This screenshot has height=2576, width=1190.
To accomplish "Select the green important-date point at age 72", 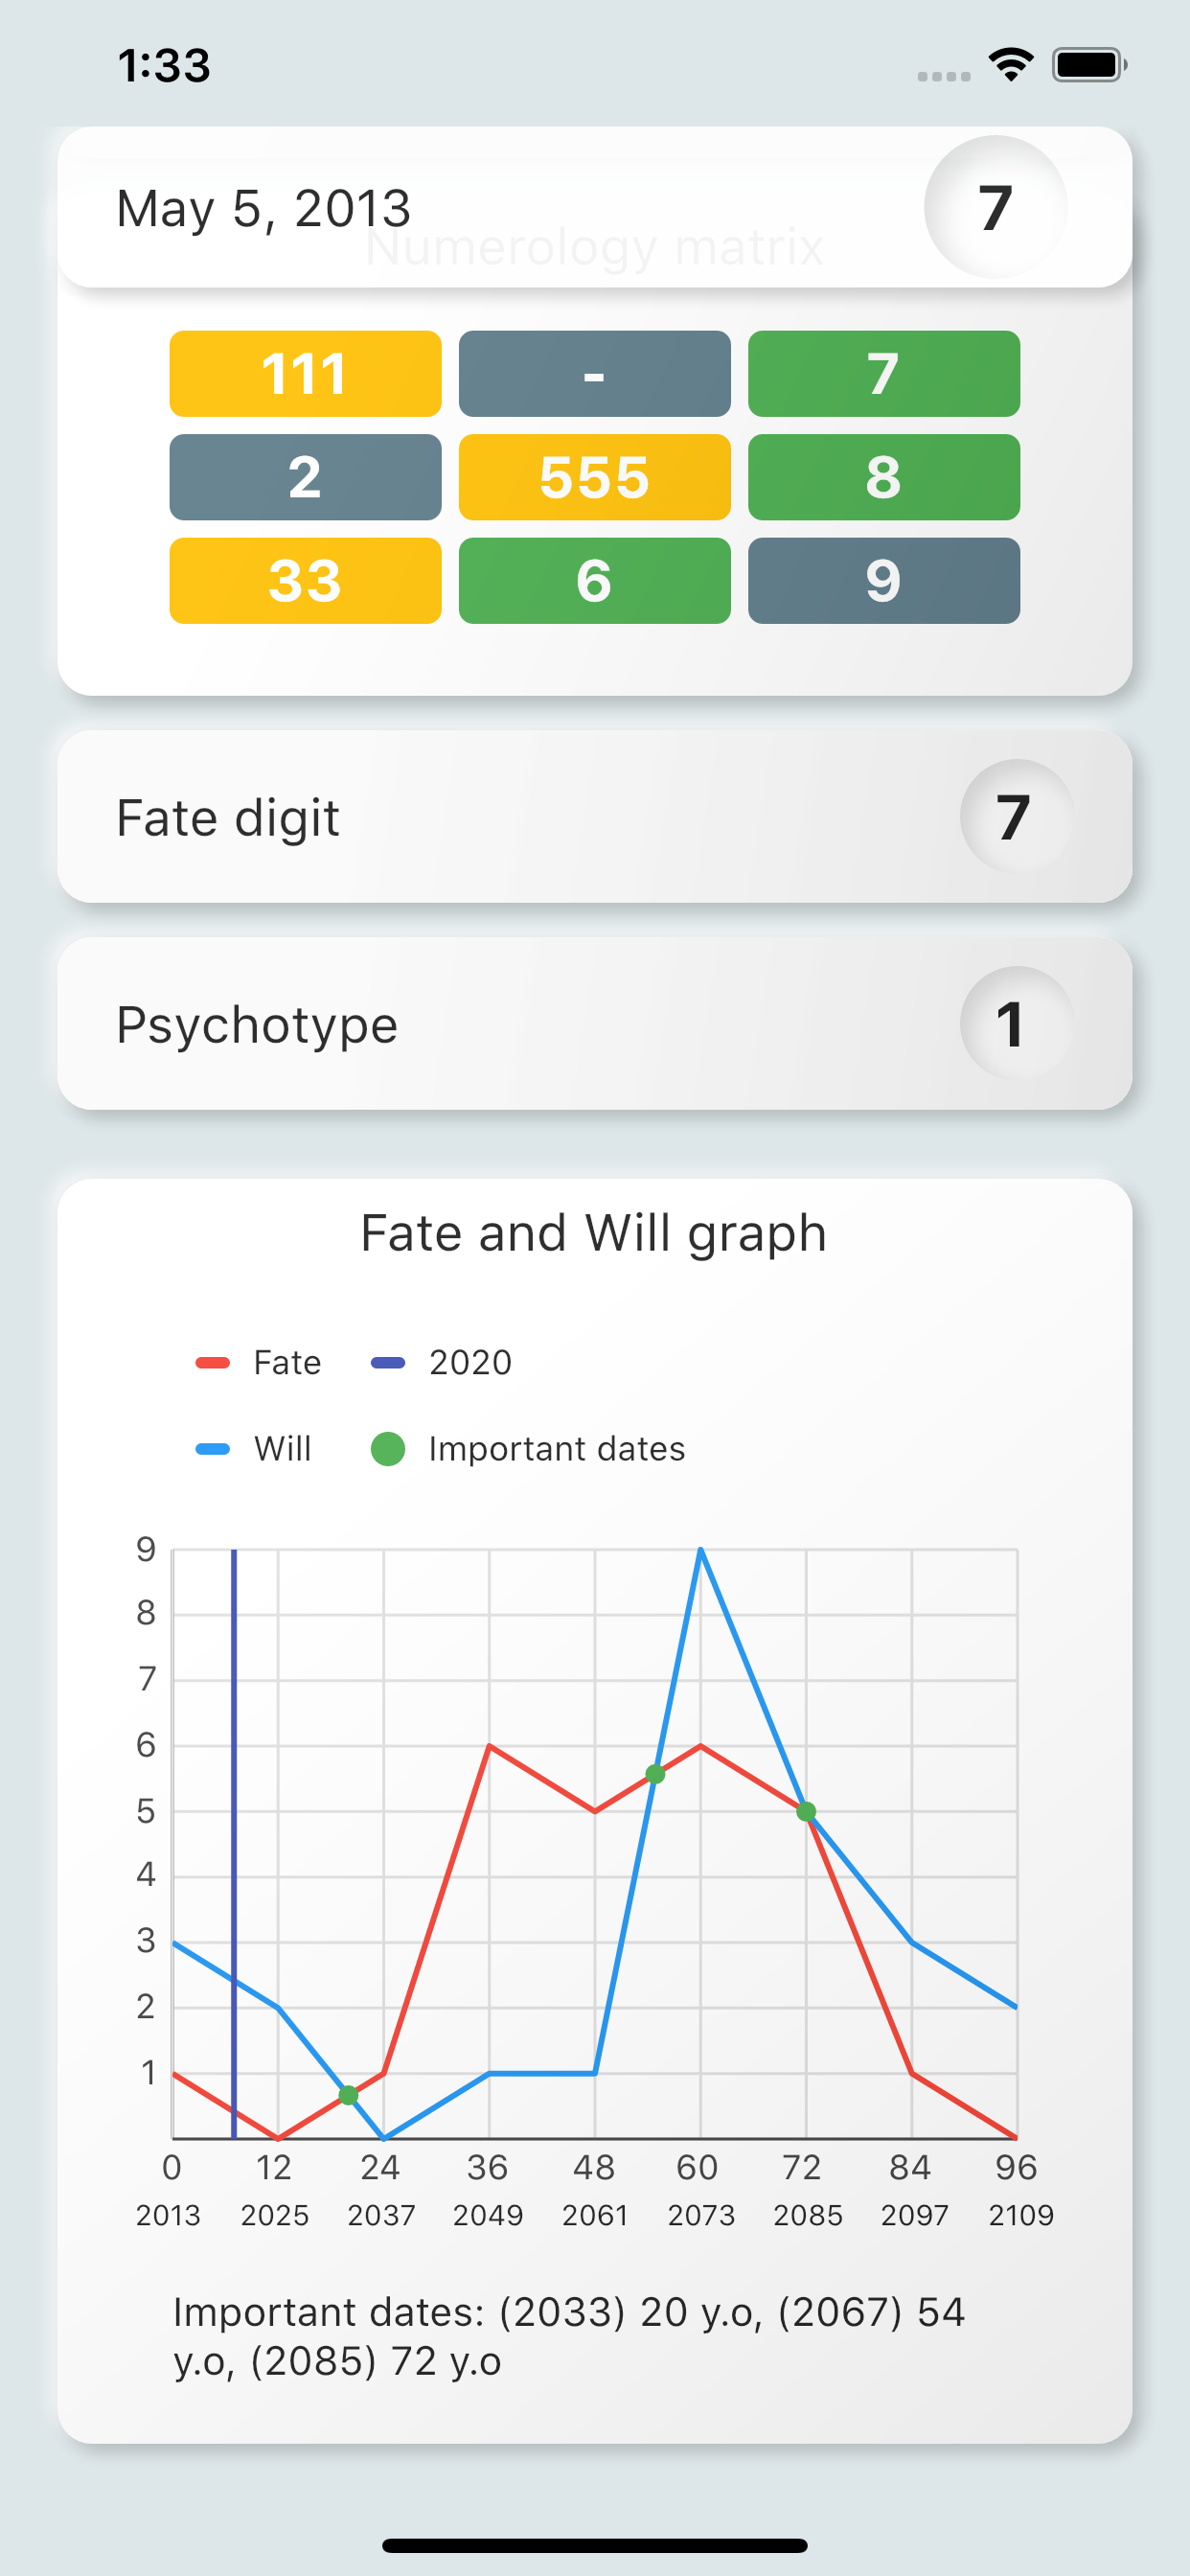I will 806,1811.
